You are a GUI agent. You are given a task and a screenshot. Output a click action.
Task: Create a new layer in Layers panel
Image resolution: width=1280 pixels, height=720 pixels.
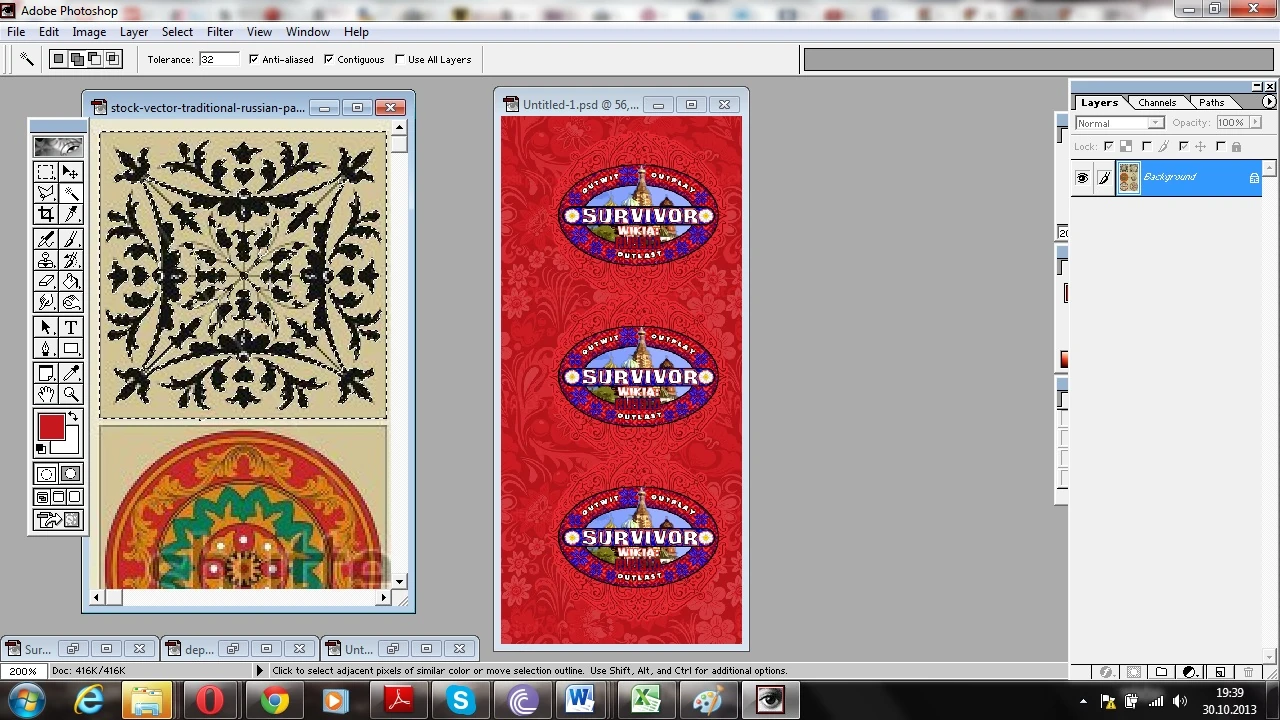click(1220, 672)
